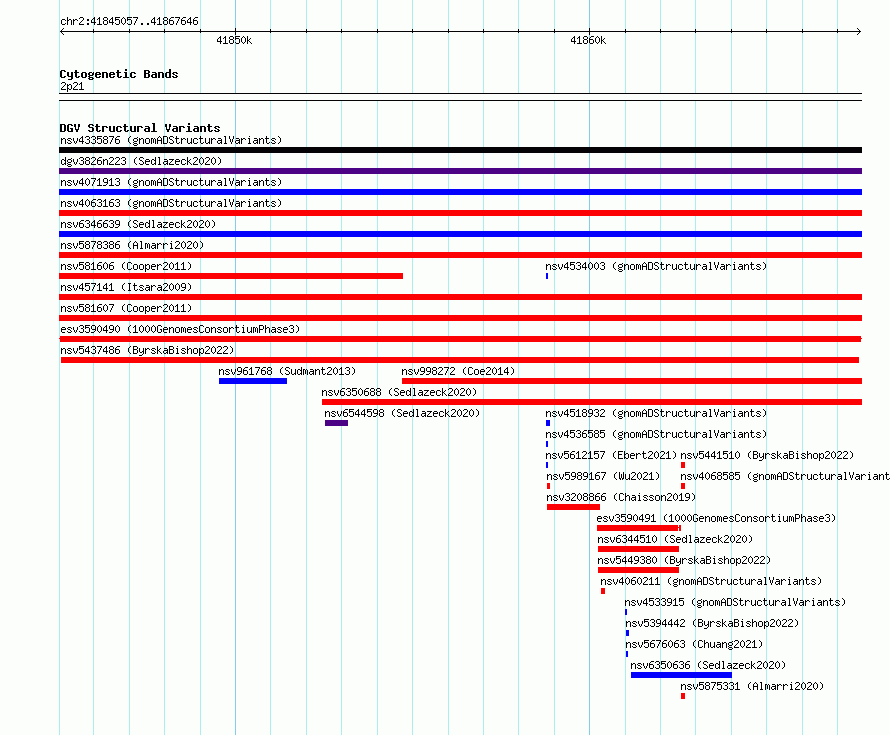Open nsv5676063 Chuang2021 entry

pyautogui.click(x=694, y=644)
